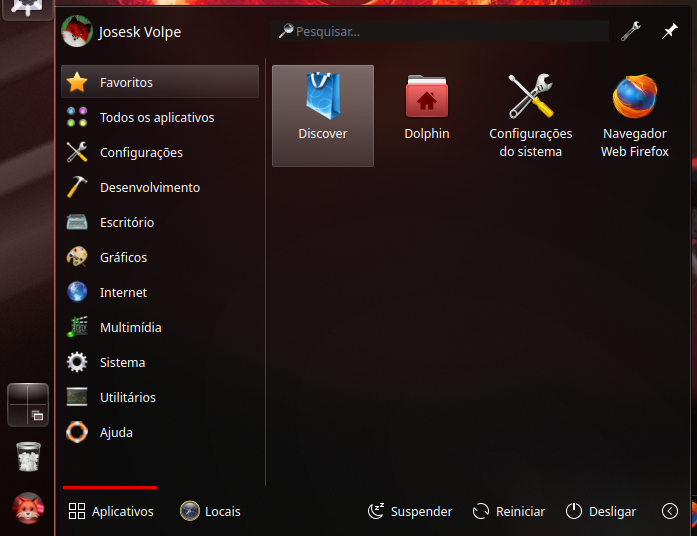Viewport: 697px width, 536px height.
Task: Open the trash bin in panel
Action: coord(28,456)
